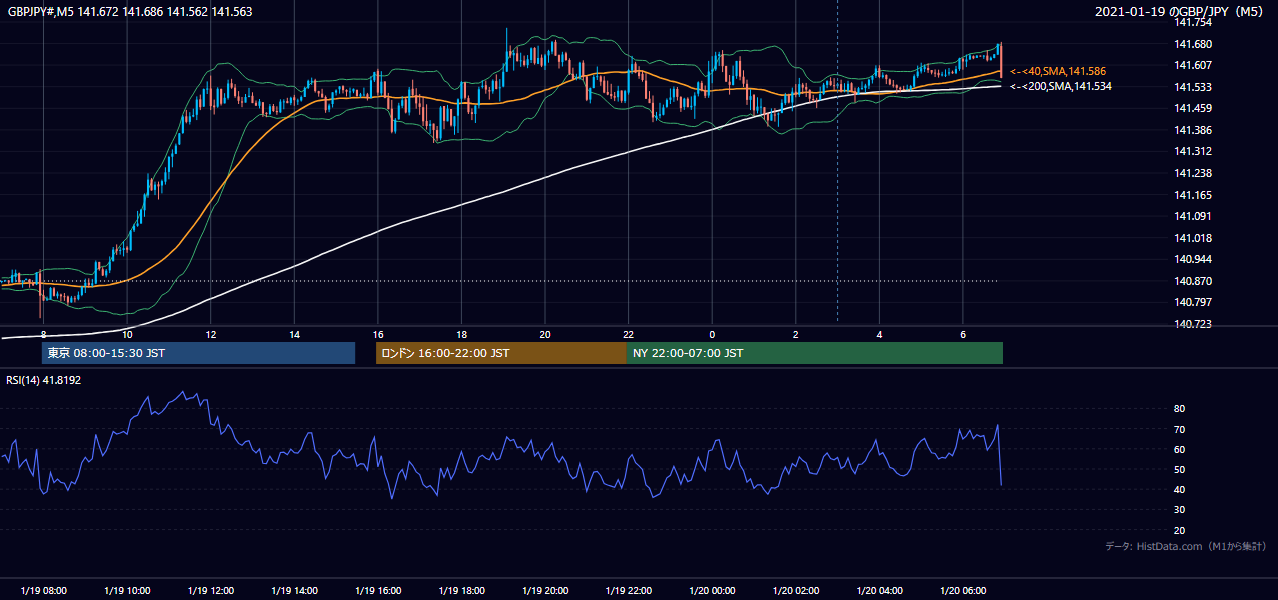Click the bottom time label 1/19 12:00

(x=211, y=591)
